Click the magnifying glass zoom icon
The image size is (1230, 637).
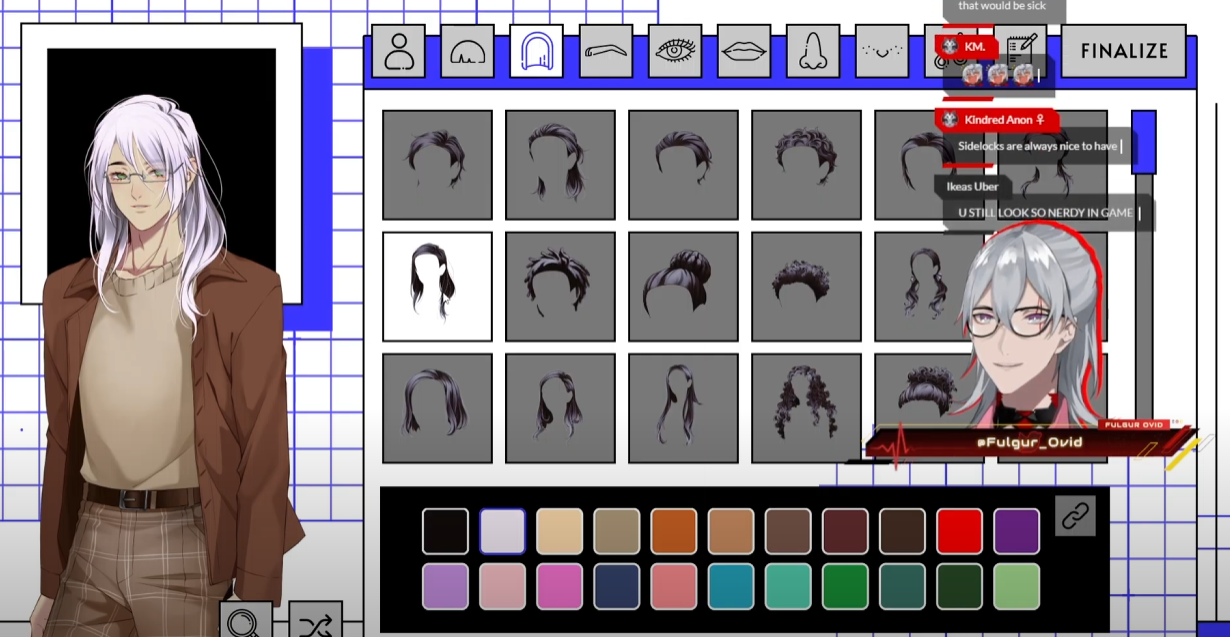[246, 622]
